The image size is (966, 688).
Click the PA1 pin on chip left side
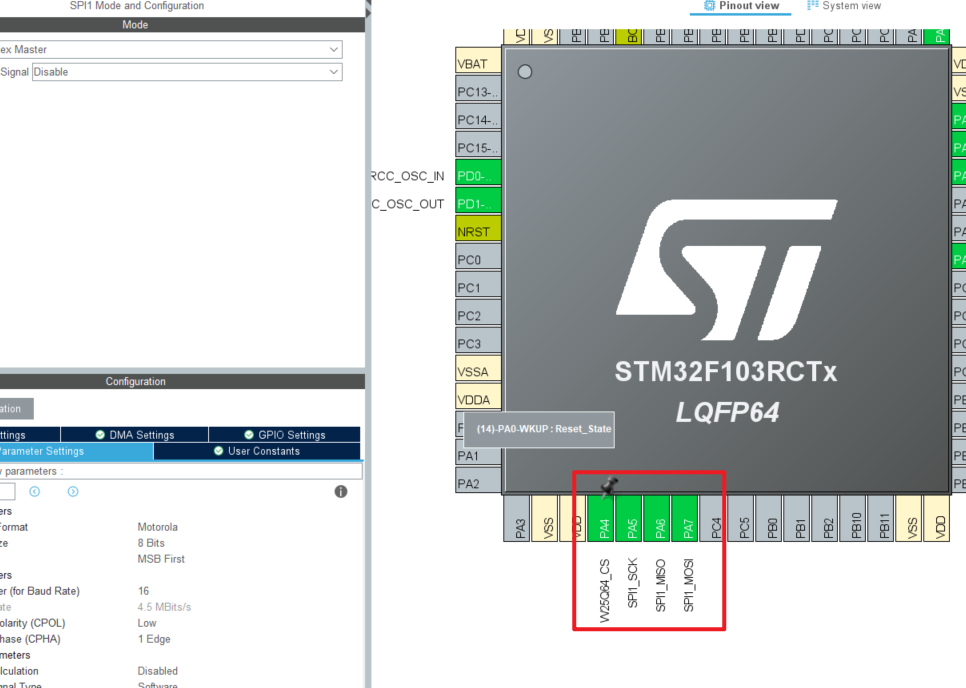pos(478,456)
